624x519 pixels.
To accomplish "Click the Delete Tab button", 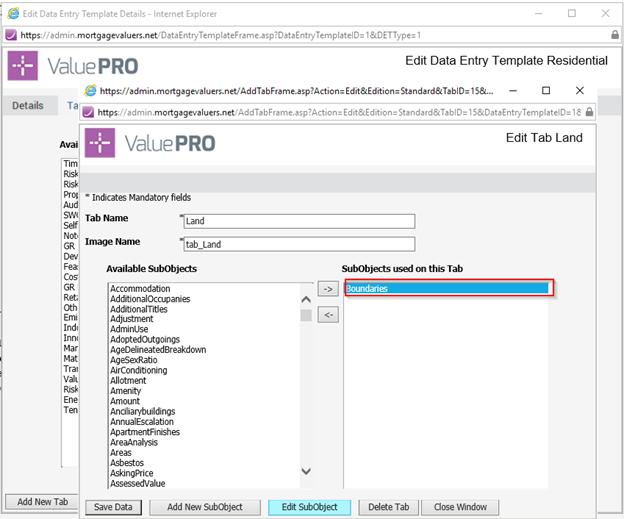I will 389,507.
